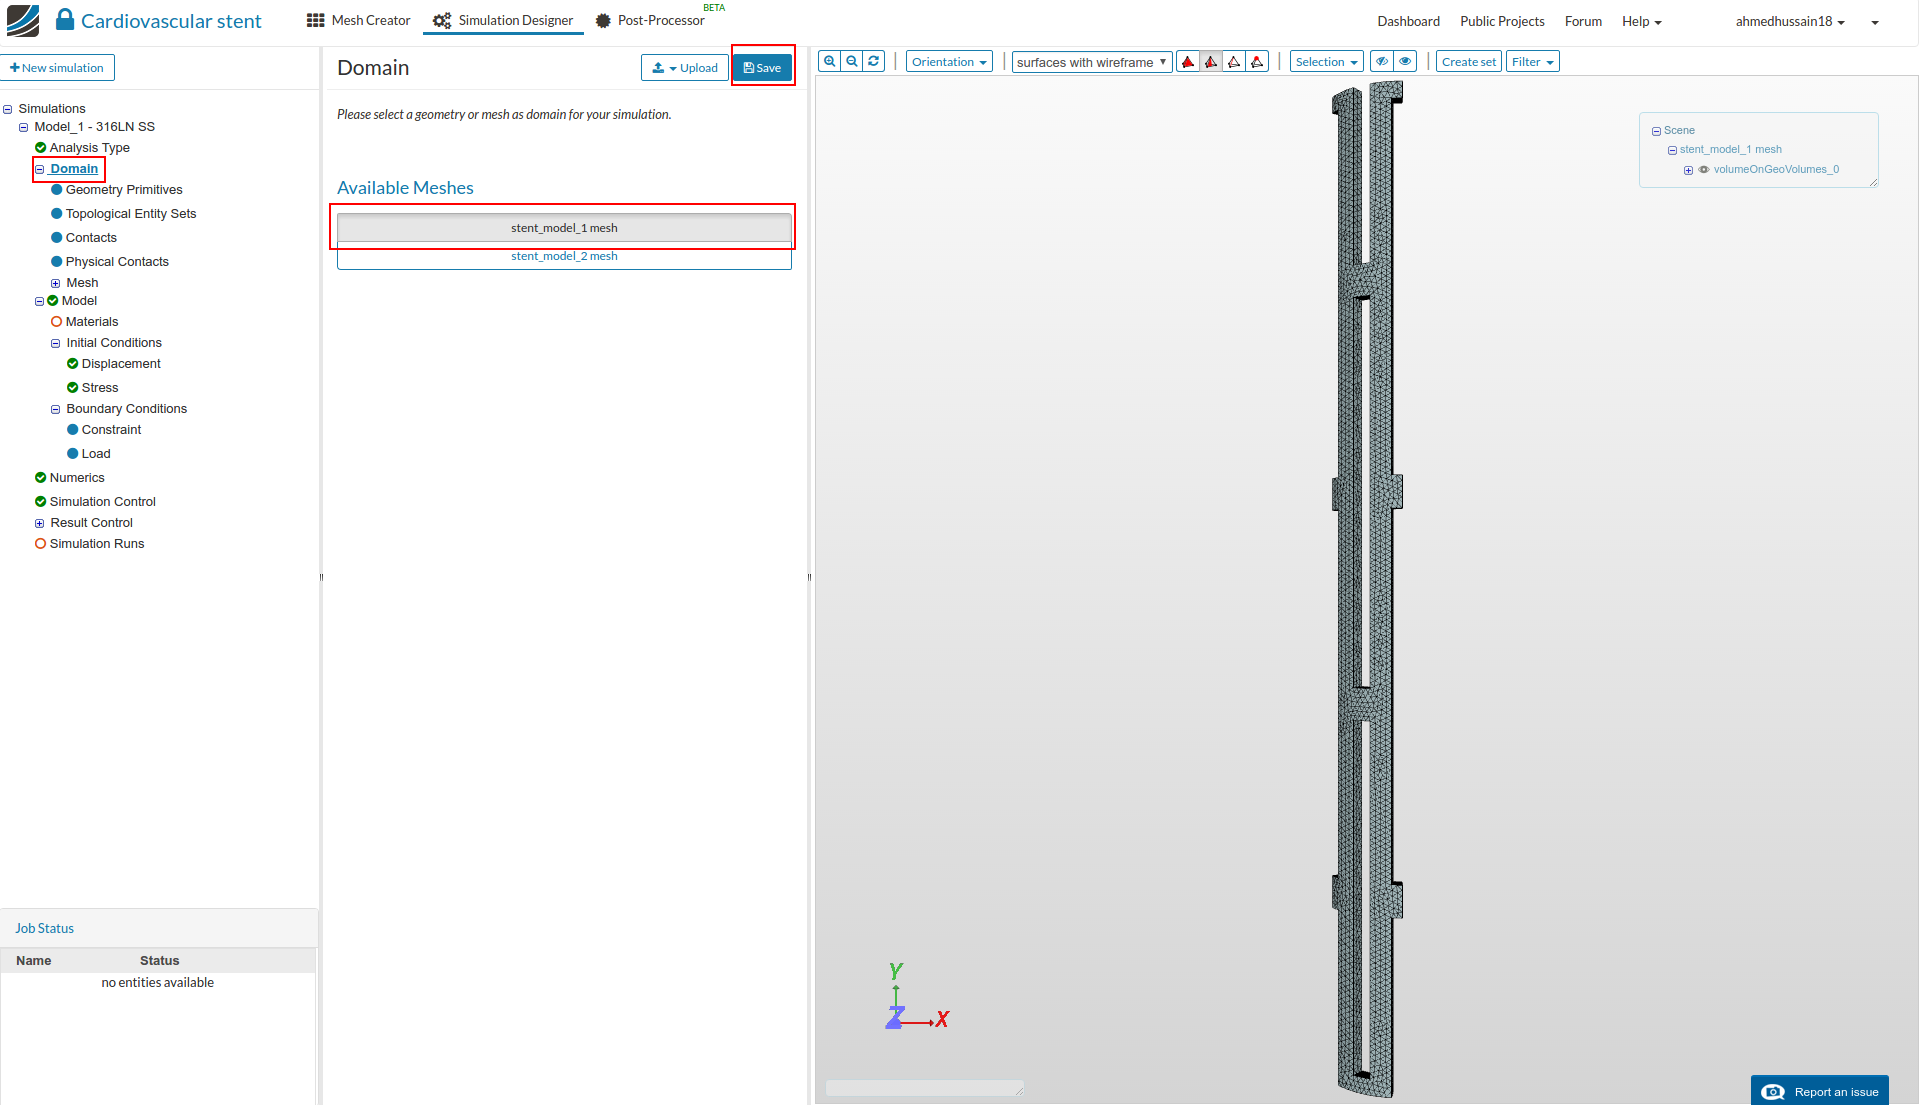Image resolution: width=1919 pixels, height=1105 pixels.
Task: Select stent_model_1 mesh in Available Meshes
Action: [564, 228]
